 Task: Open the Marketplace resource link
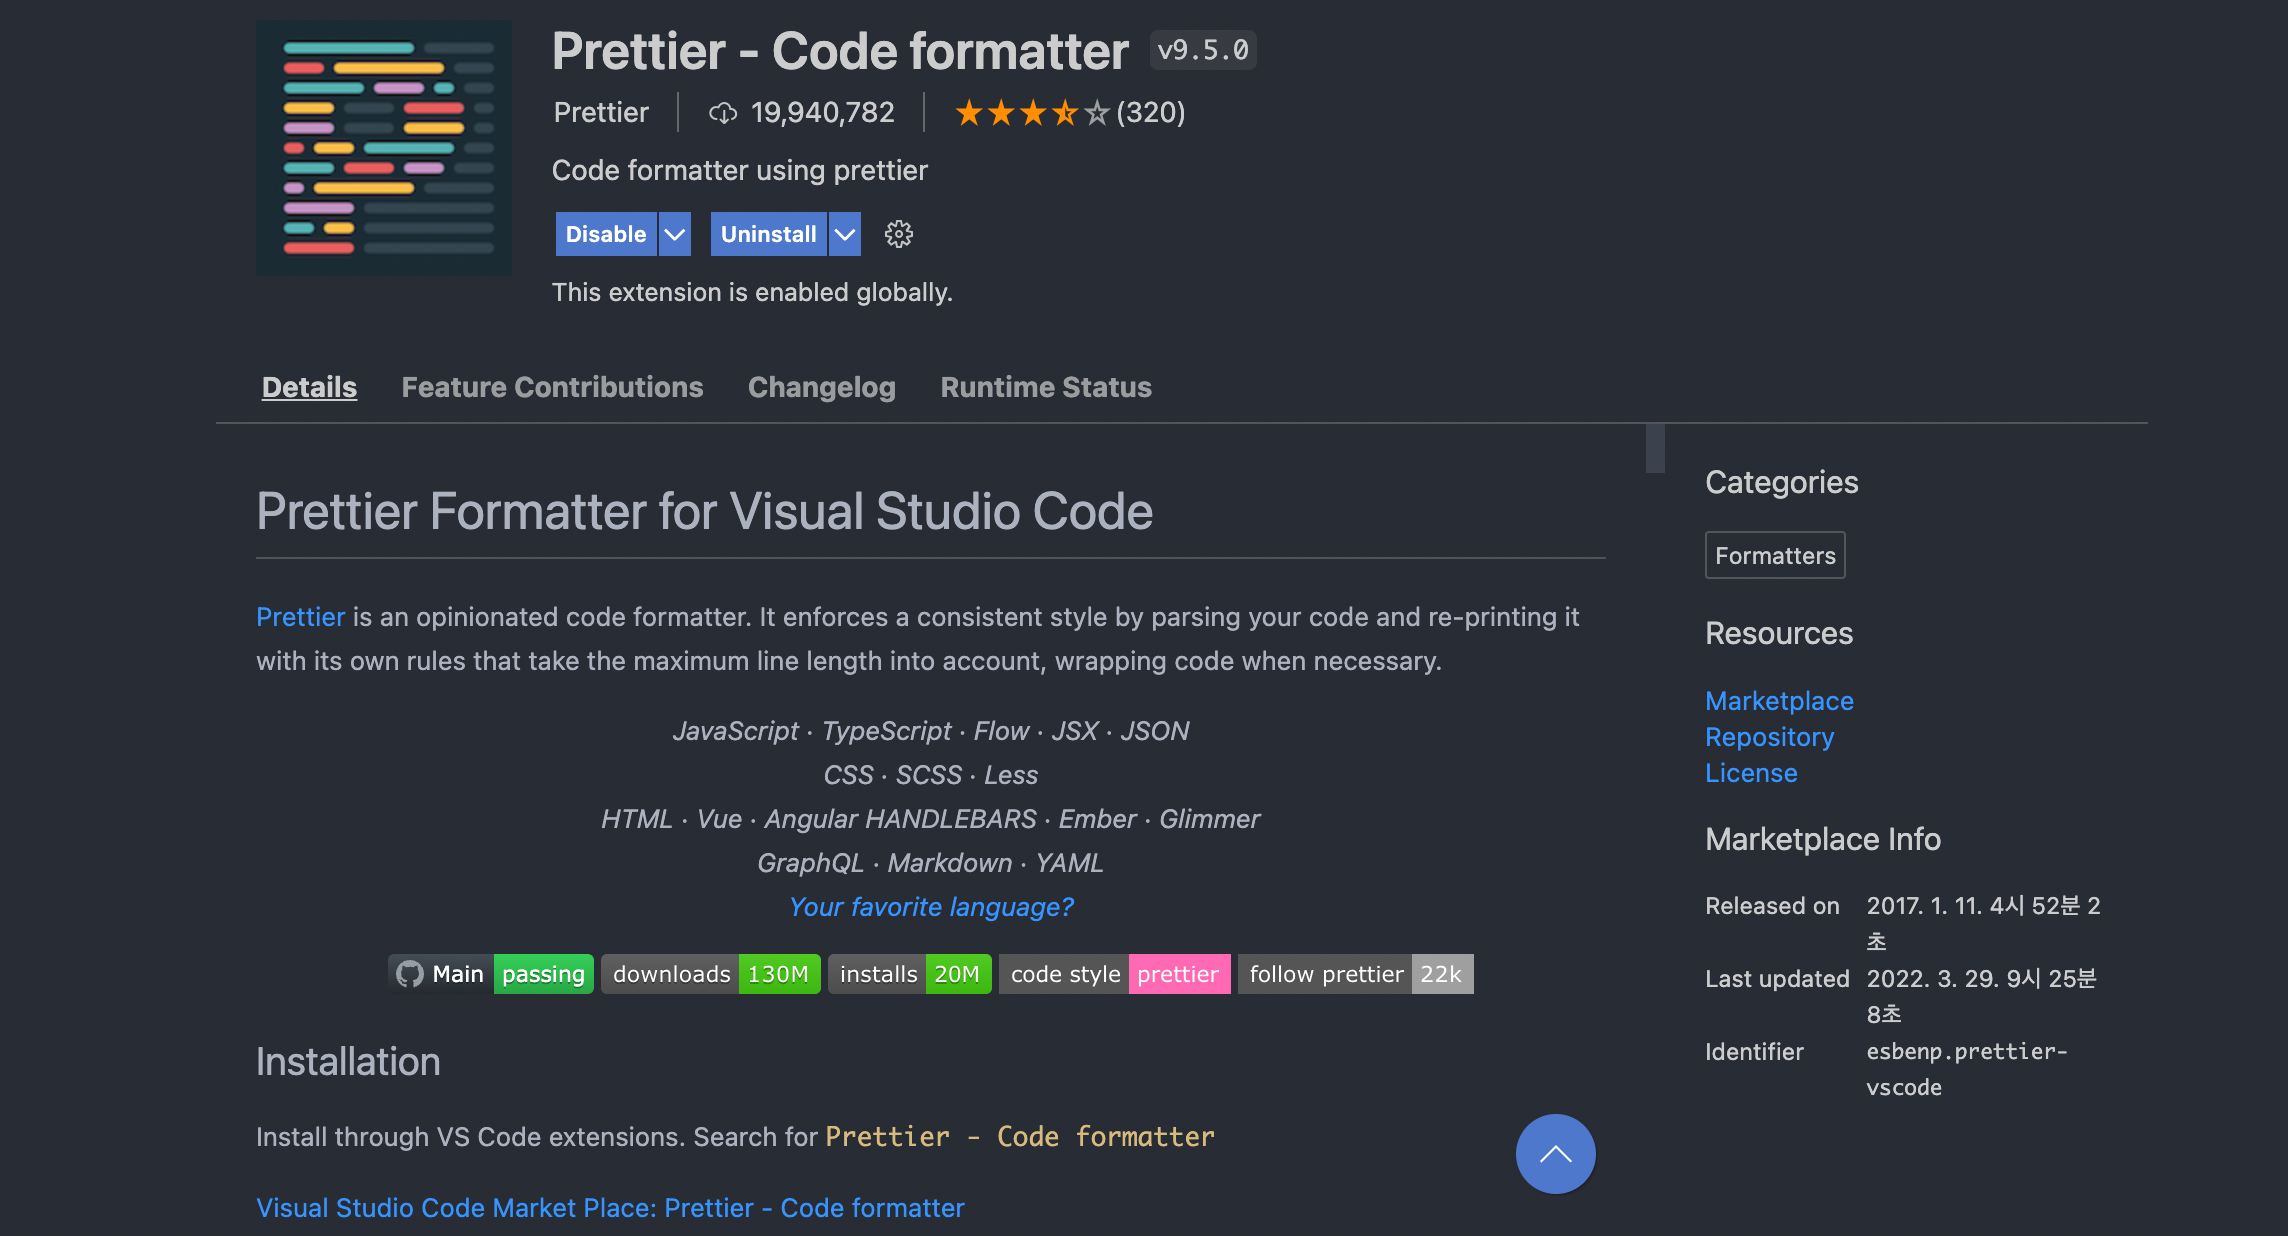[1779, 701]
